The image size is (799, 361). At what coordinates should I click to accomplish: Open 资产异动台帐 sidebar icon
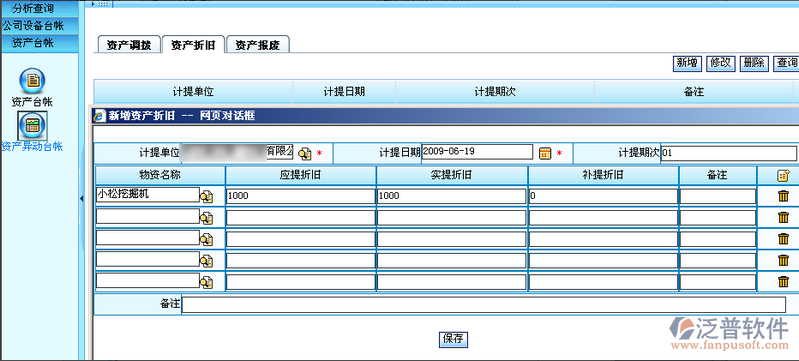point(32,125)
